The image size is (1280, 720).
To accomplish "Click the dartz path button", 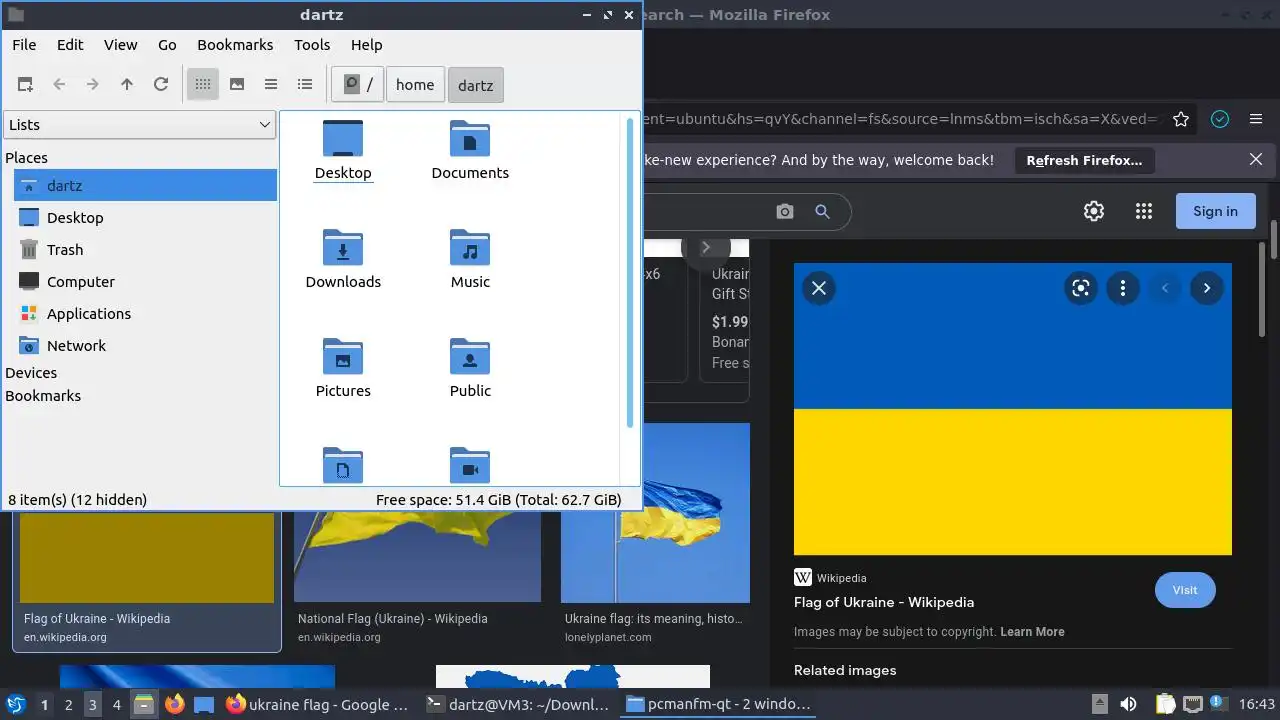I will pos(476,85).
